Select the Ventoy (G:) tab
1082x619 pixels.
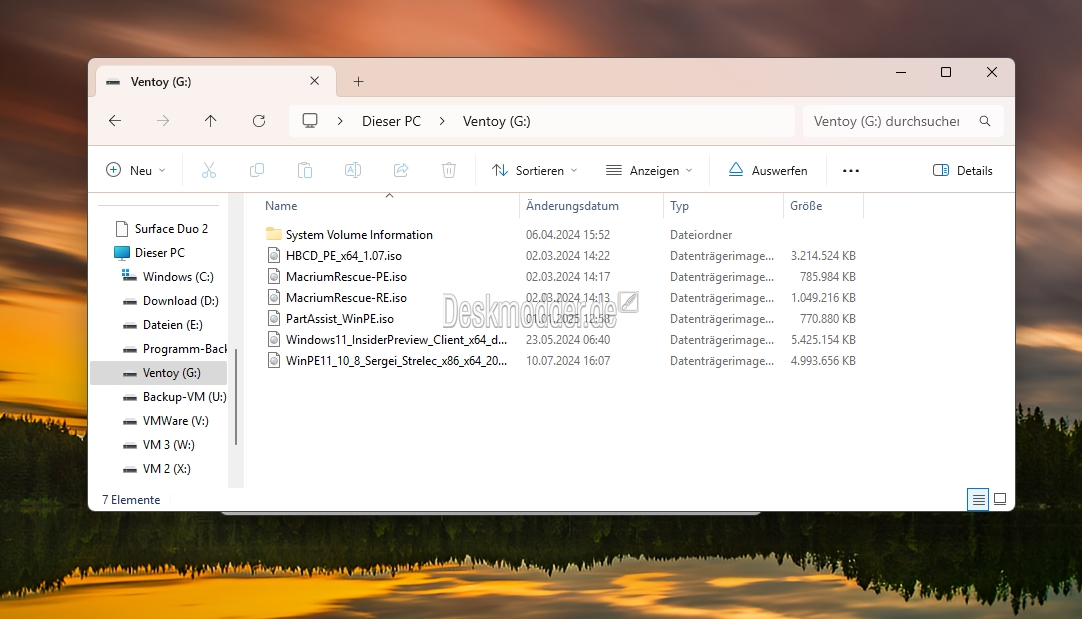(x=215, y=81)
